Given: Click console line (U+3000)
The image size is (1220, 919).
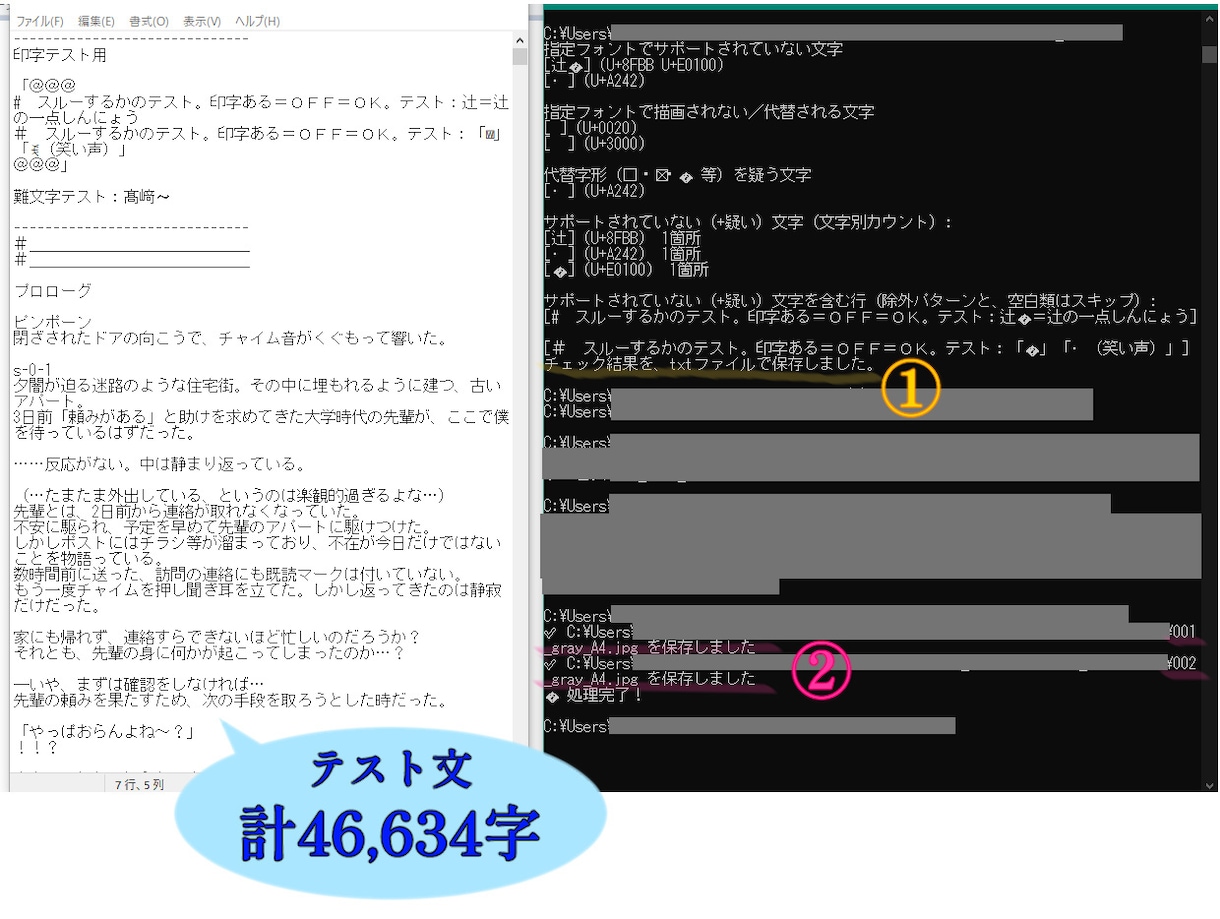Looking at the screenshot, I should (594, 143).
